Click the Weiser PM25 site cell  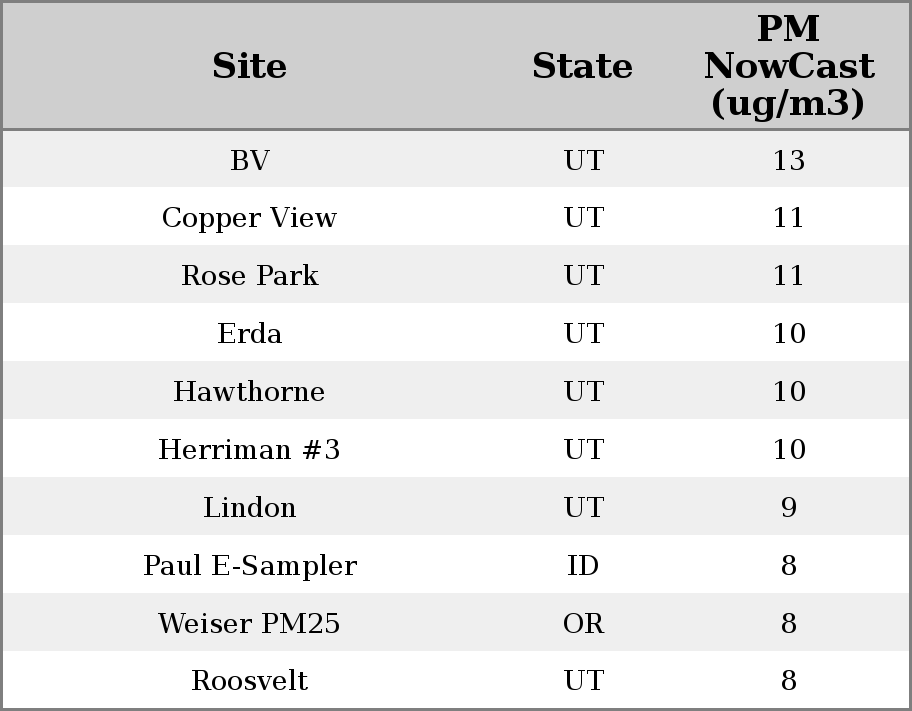point(249,624)
